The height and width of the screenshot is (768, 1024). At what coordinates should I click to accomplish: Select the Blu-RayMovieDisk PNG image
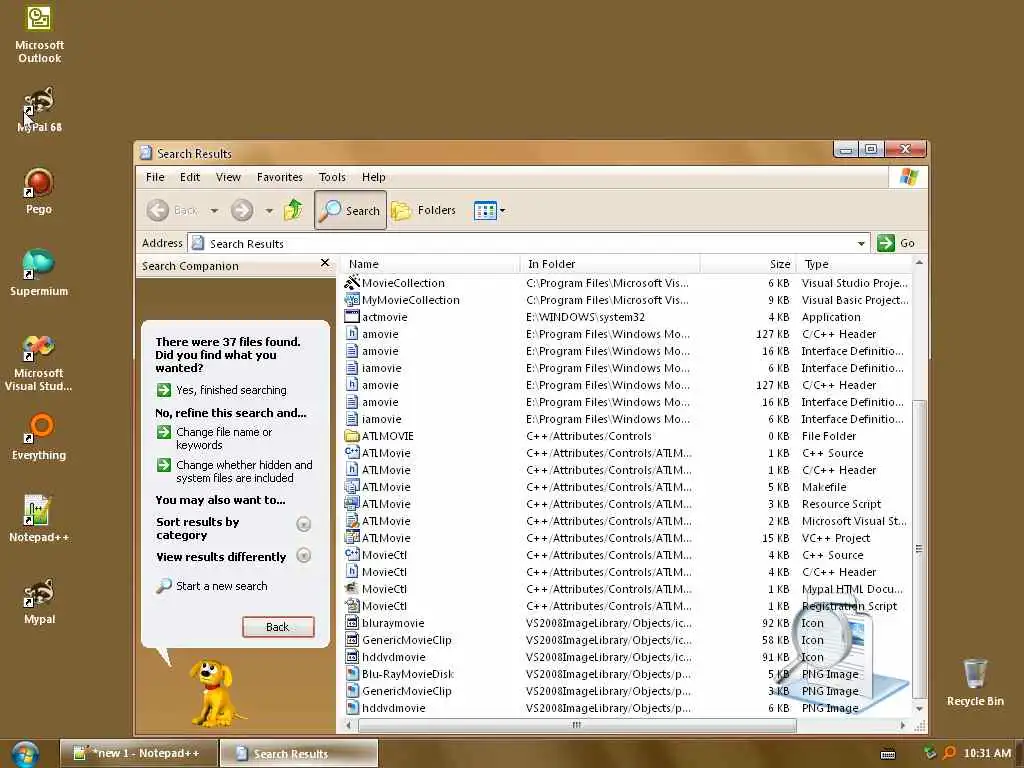point(408,673)
